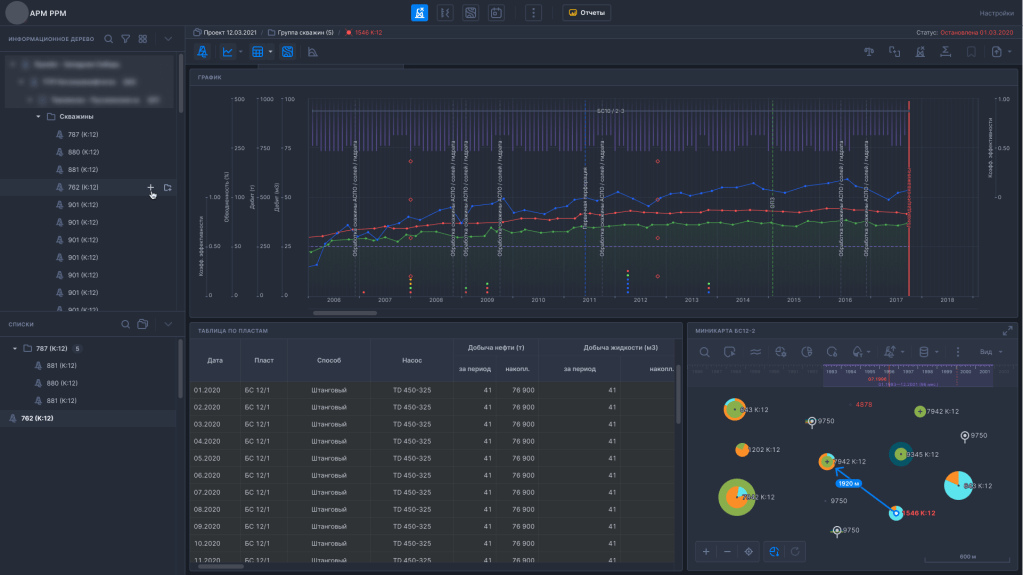Image resolution: width=1023 pixels, height=575 pixels.
Task: Collapse the Скважины folder in the tree
Action: tap(38, 117)
